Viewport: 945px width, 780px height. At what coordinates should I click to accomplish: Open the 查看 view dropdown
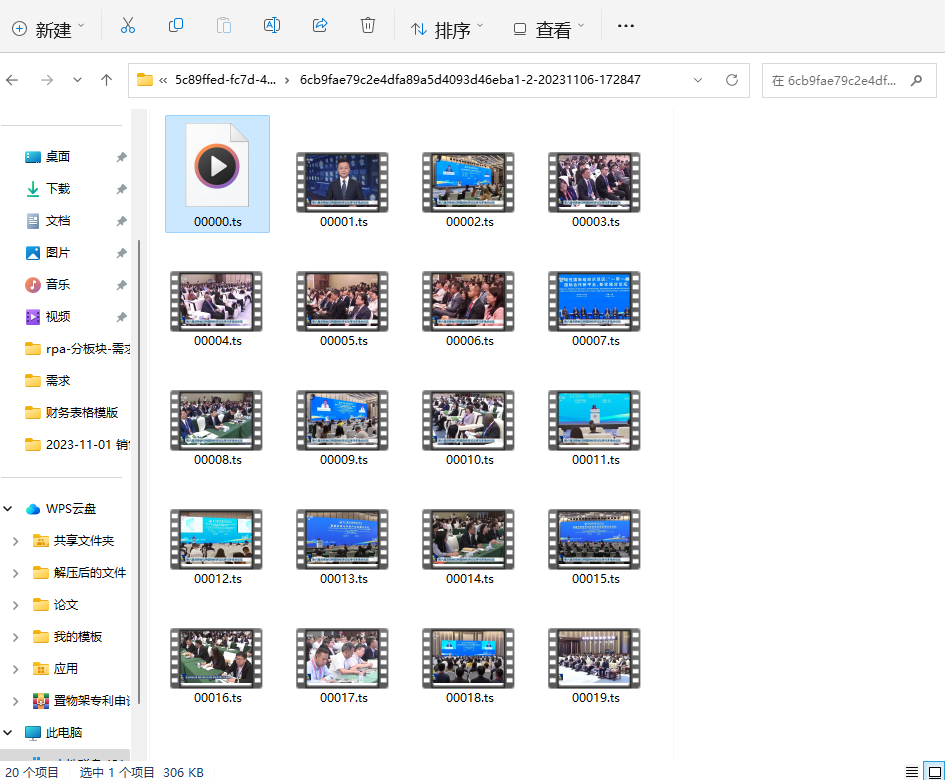tap(547, 29)
